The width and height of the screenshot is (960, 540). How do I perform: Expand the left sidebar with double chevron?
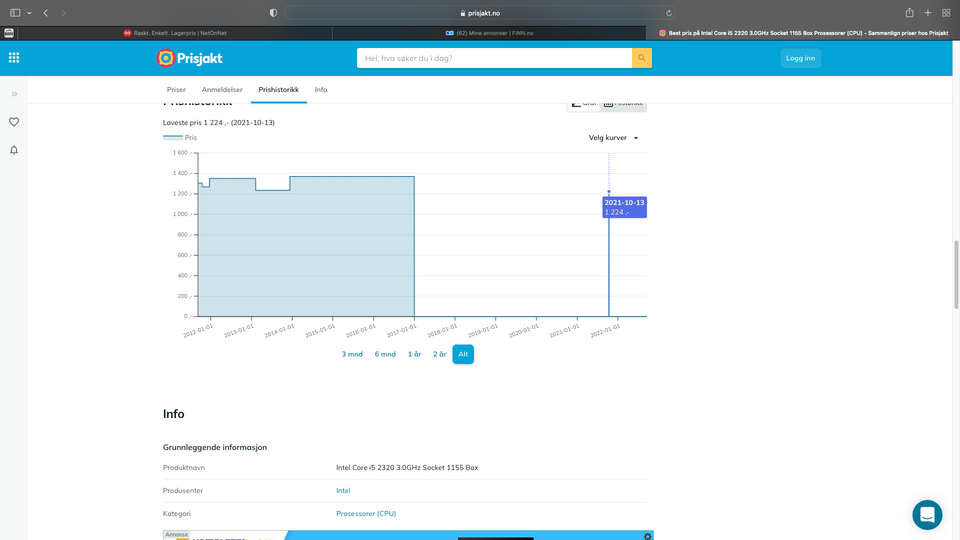point(14,94)
